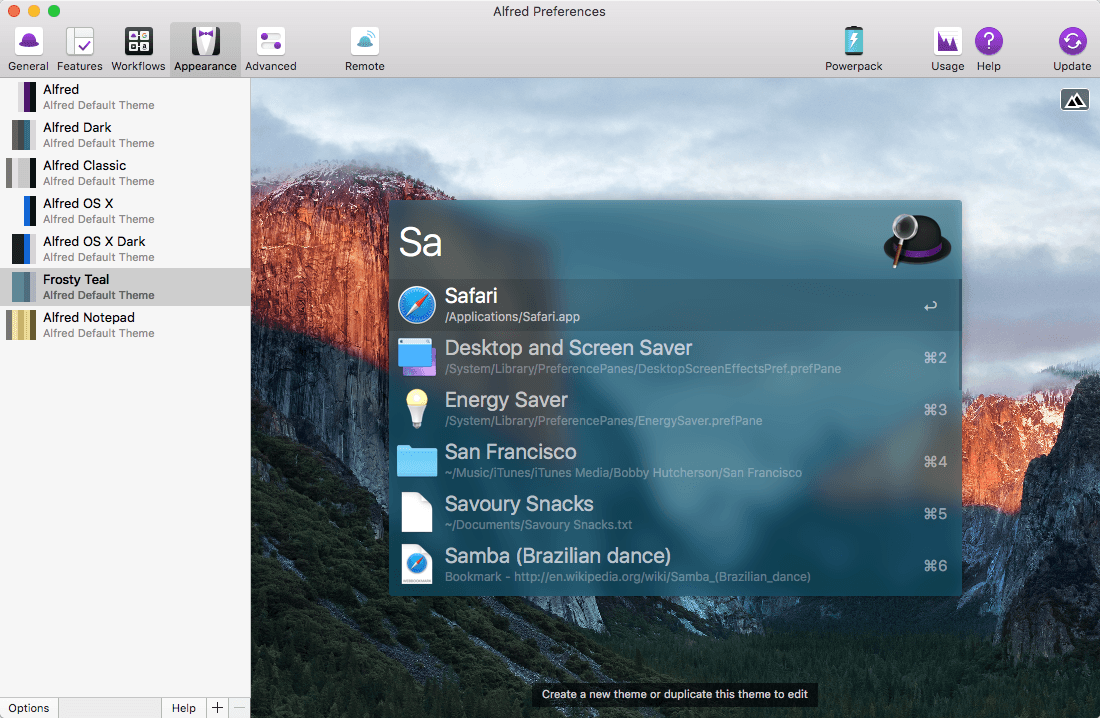
Task: Select the Appearance tuxedo icon
Action: pyautogui.click(x=206, y=42)
